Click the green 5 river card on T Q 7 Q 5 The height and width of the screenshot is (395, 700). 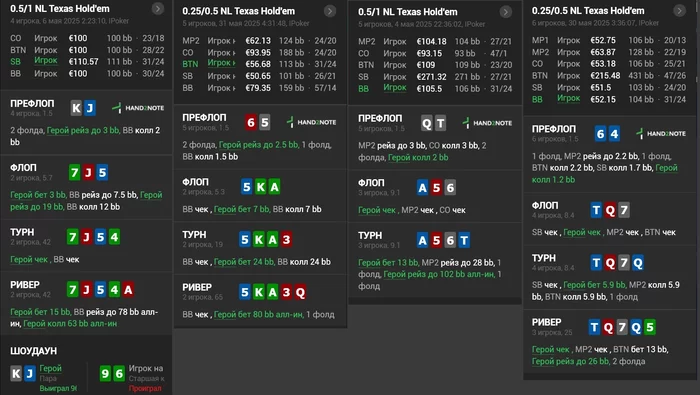point(650,327)
